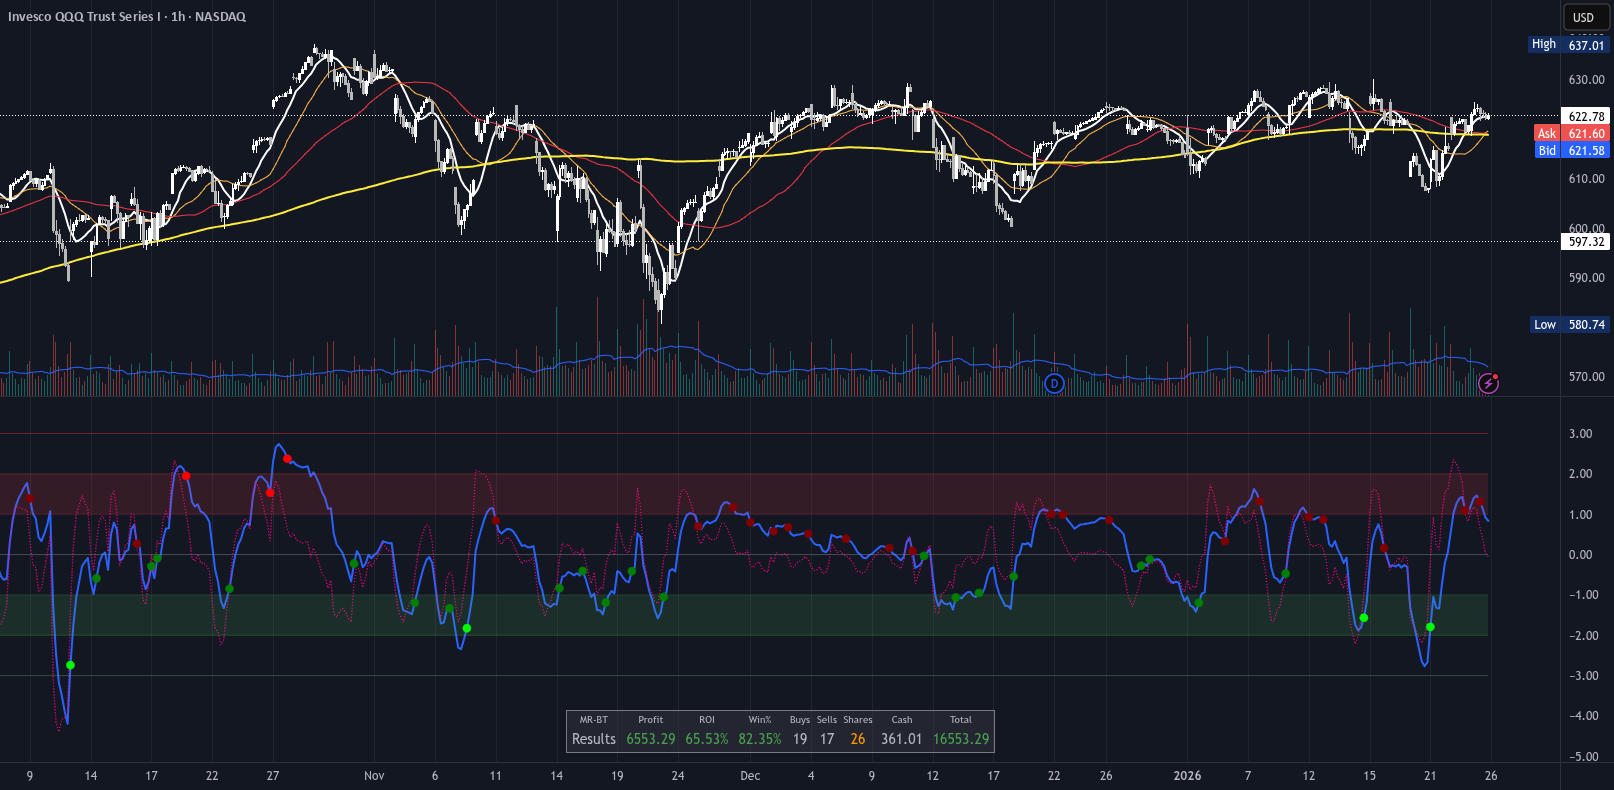The image size is (1614, 790).
Task: Click the Low 580.74 price label
Action: tap(1570, 324)
